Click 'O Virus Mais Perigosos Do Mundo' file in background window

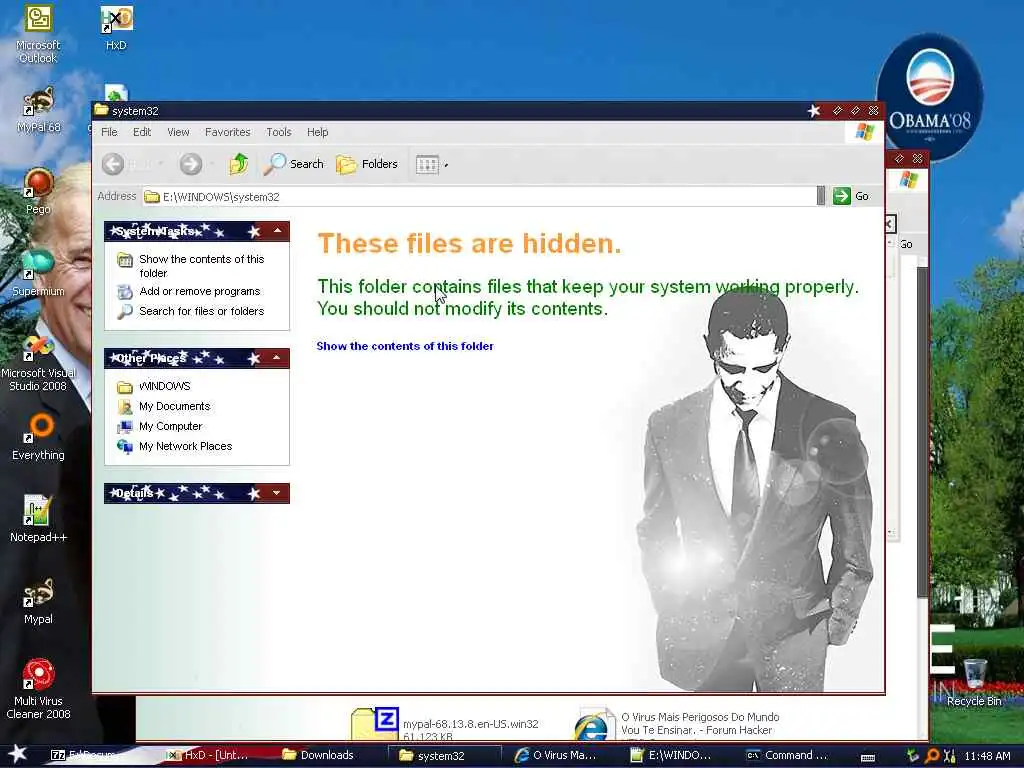coord(677,724)
